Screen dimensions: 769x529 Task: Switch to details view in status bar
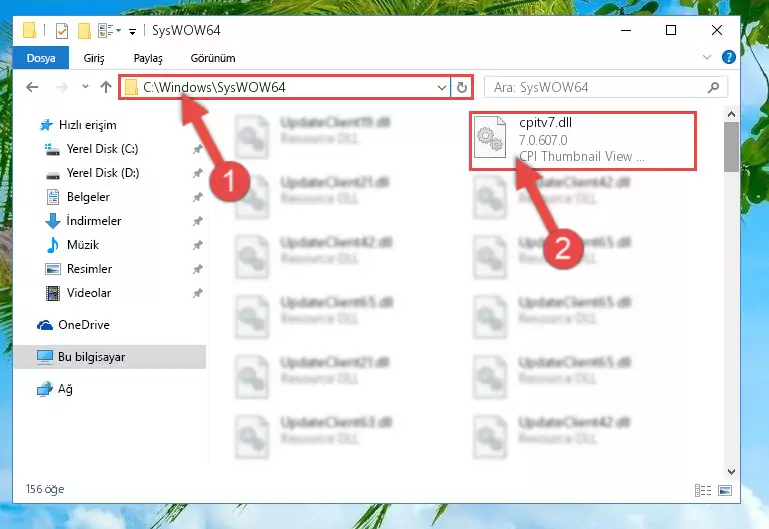point(703,490)
